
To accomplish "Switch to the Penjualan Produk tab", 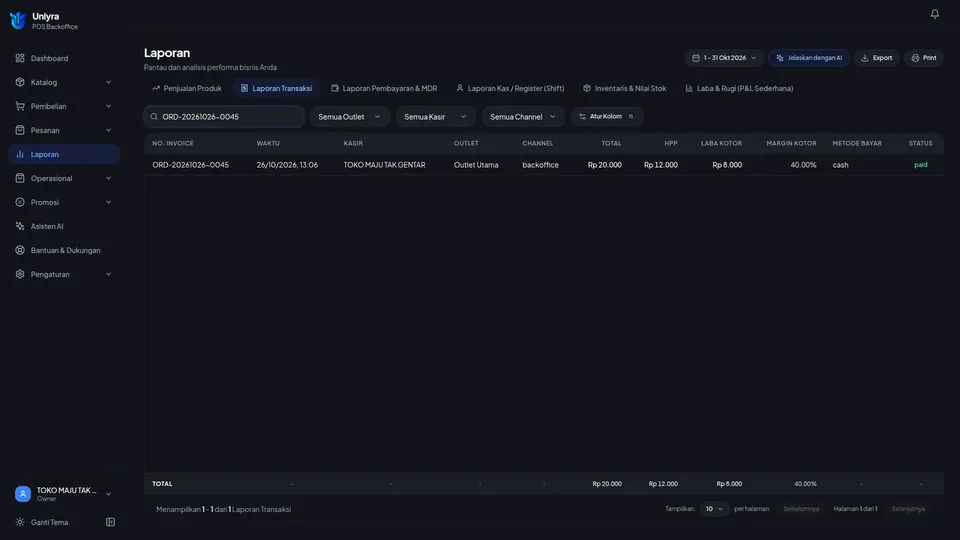I will 187,88.
